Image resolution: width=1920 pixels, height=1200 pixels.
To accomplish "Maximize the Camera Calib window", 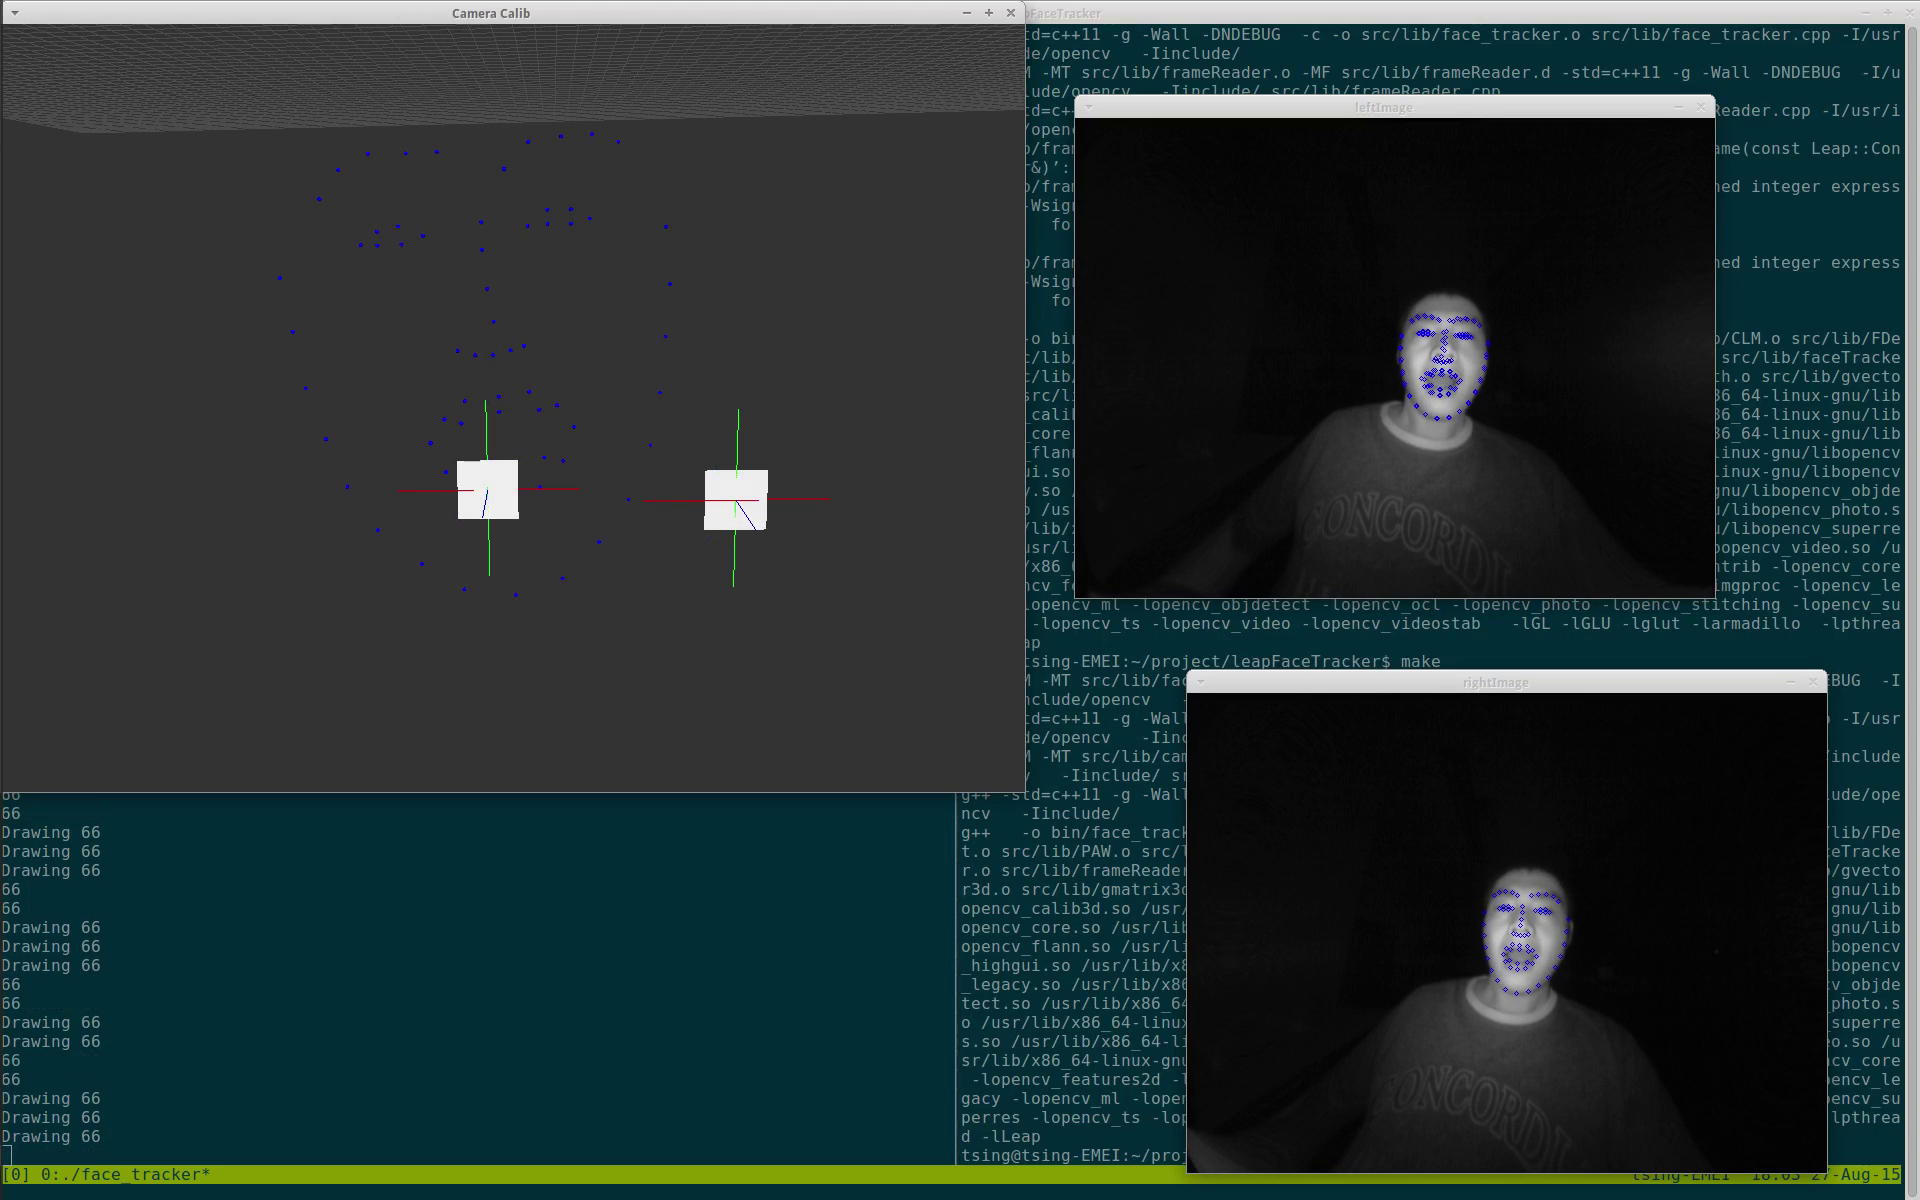I will click(988, 13).
